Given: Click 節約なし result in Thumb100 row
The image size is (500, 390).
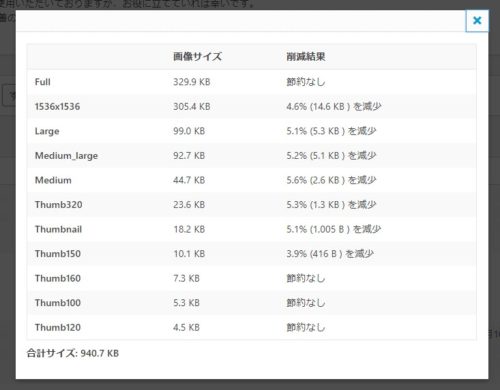Looking at the screenshot, I should [x=306, y=303].
